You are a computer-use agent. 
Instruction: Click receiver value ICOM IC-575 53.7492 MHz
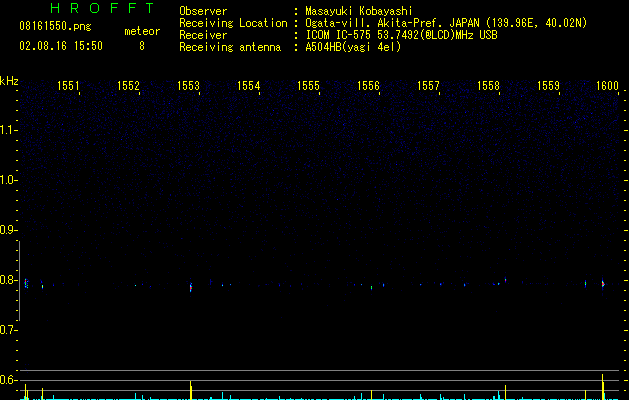point(401,35)
